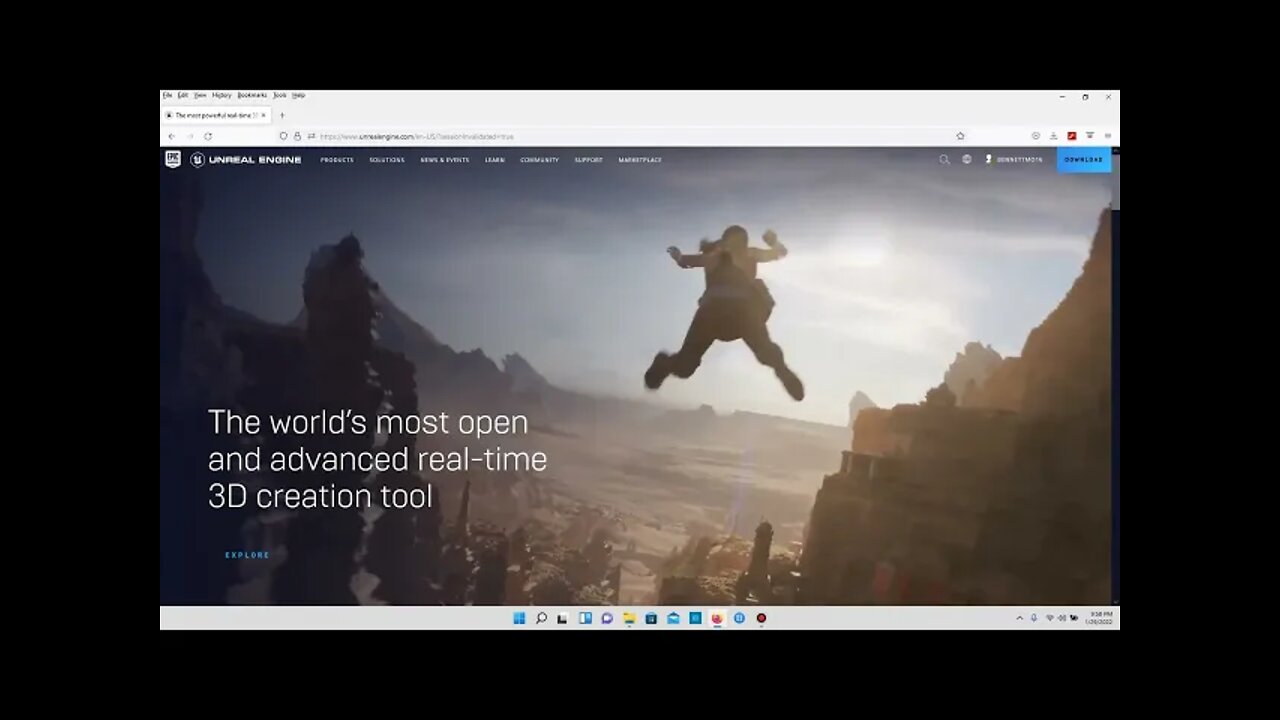Click the microphone icon in the system tray
The height and width of the screenshot is (720, 1280).
click(x=1034, y=618)
